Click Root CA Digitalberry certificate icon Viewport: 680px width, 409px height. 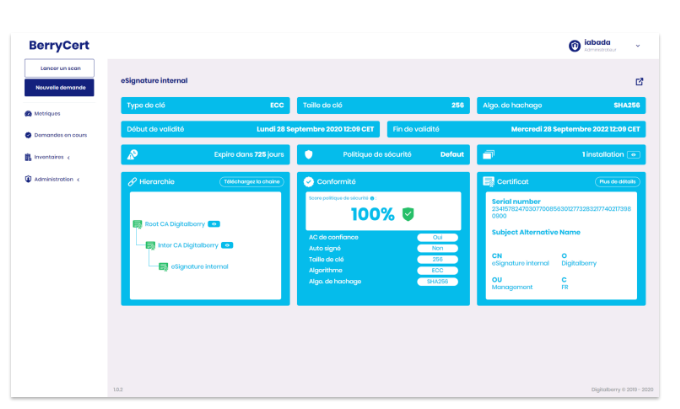(x=137, y=224)
